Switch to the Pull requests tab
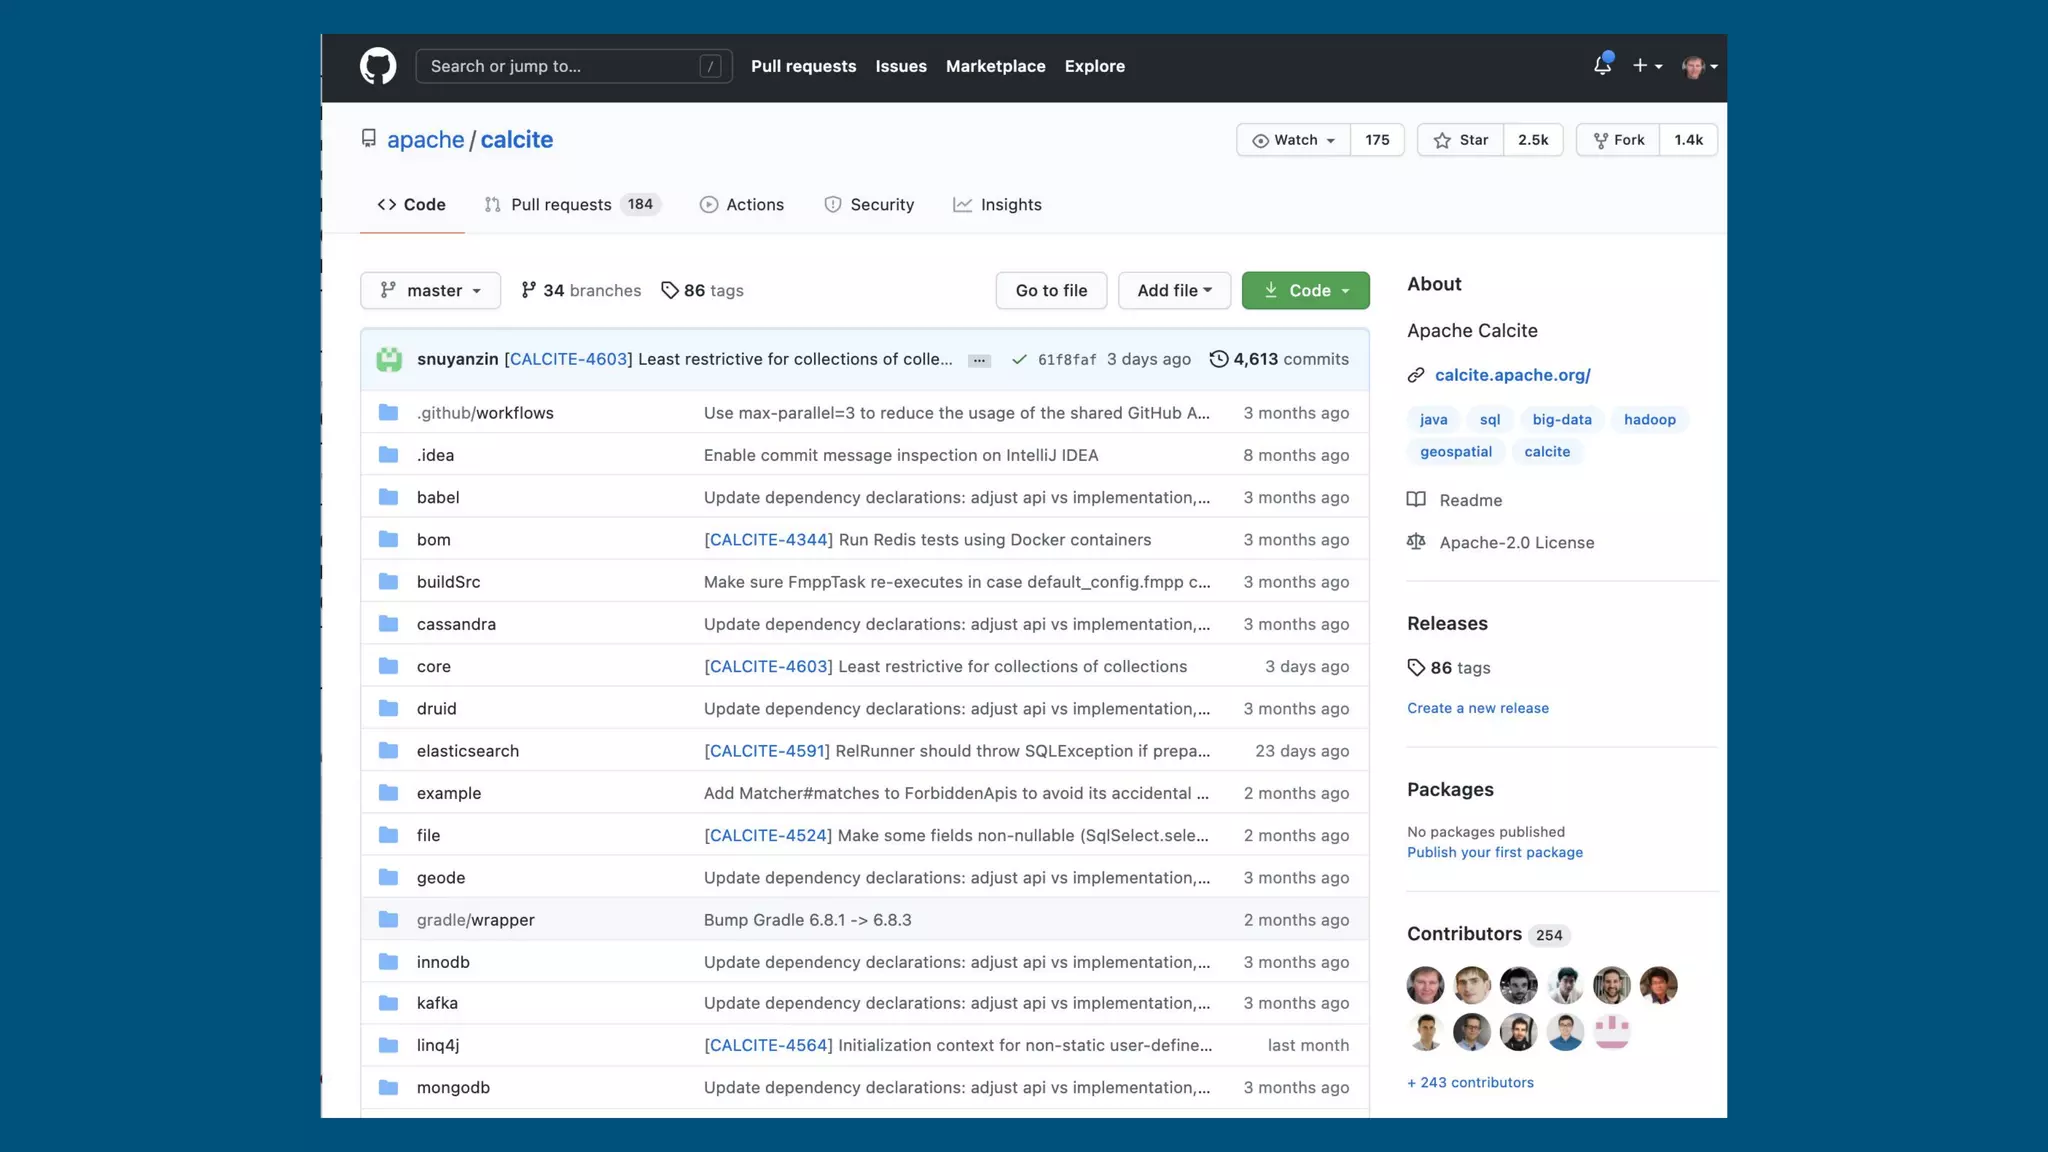The width and height of the screenshot is (2048, 1152). pos(560,204)
